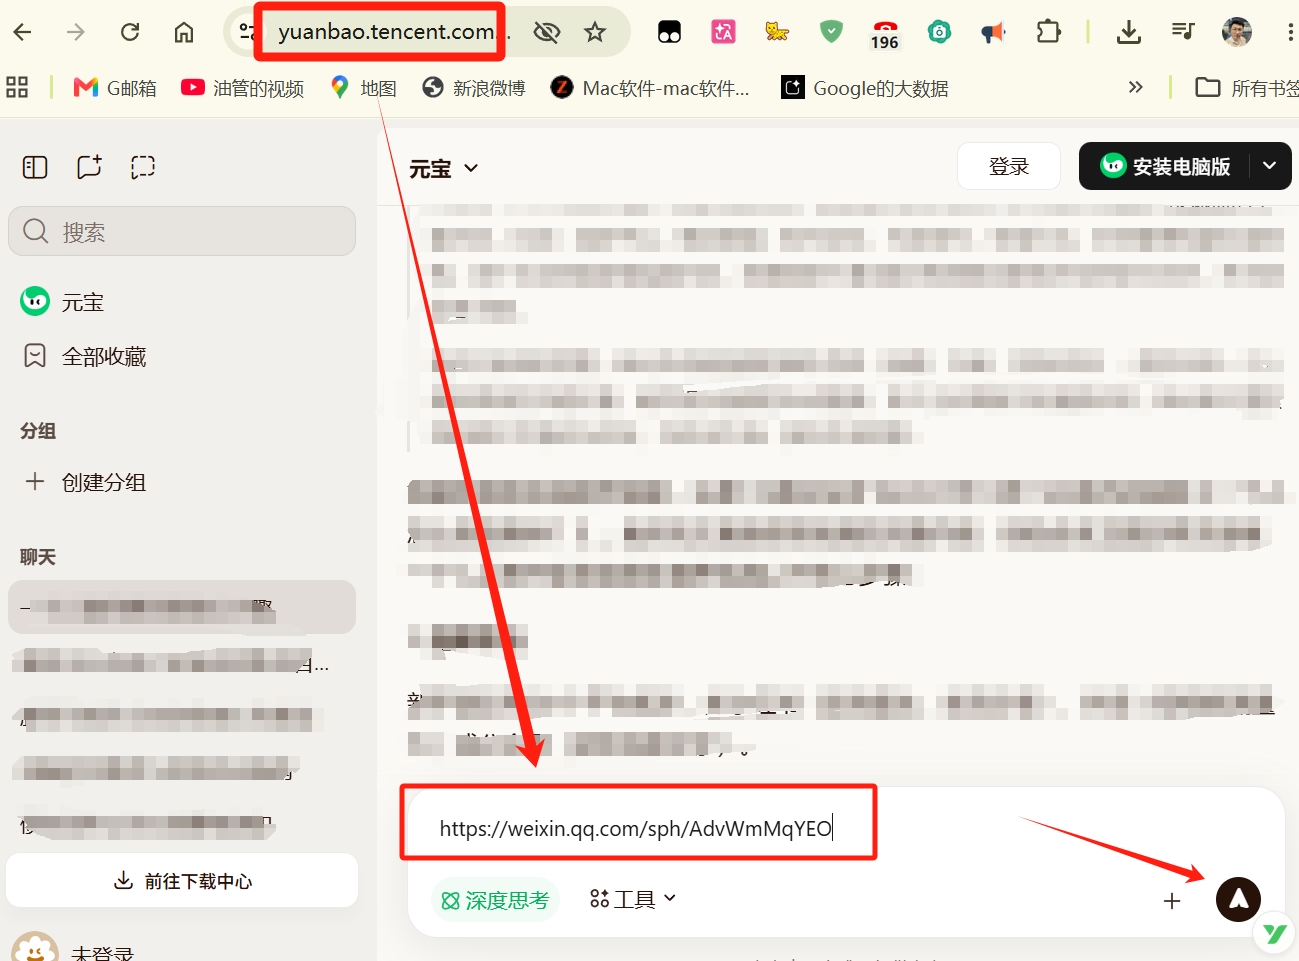Screen dimensions: 1299x961
Task: Open the megaphone extension icon
Action: [993, 32]
